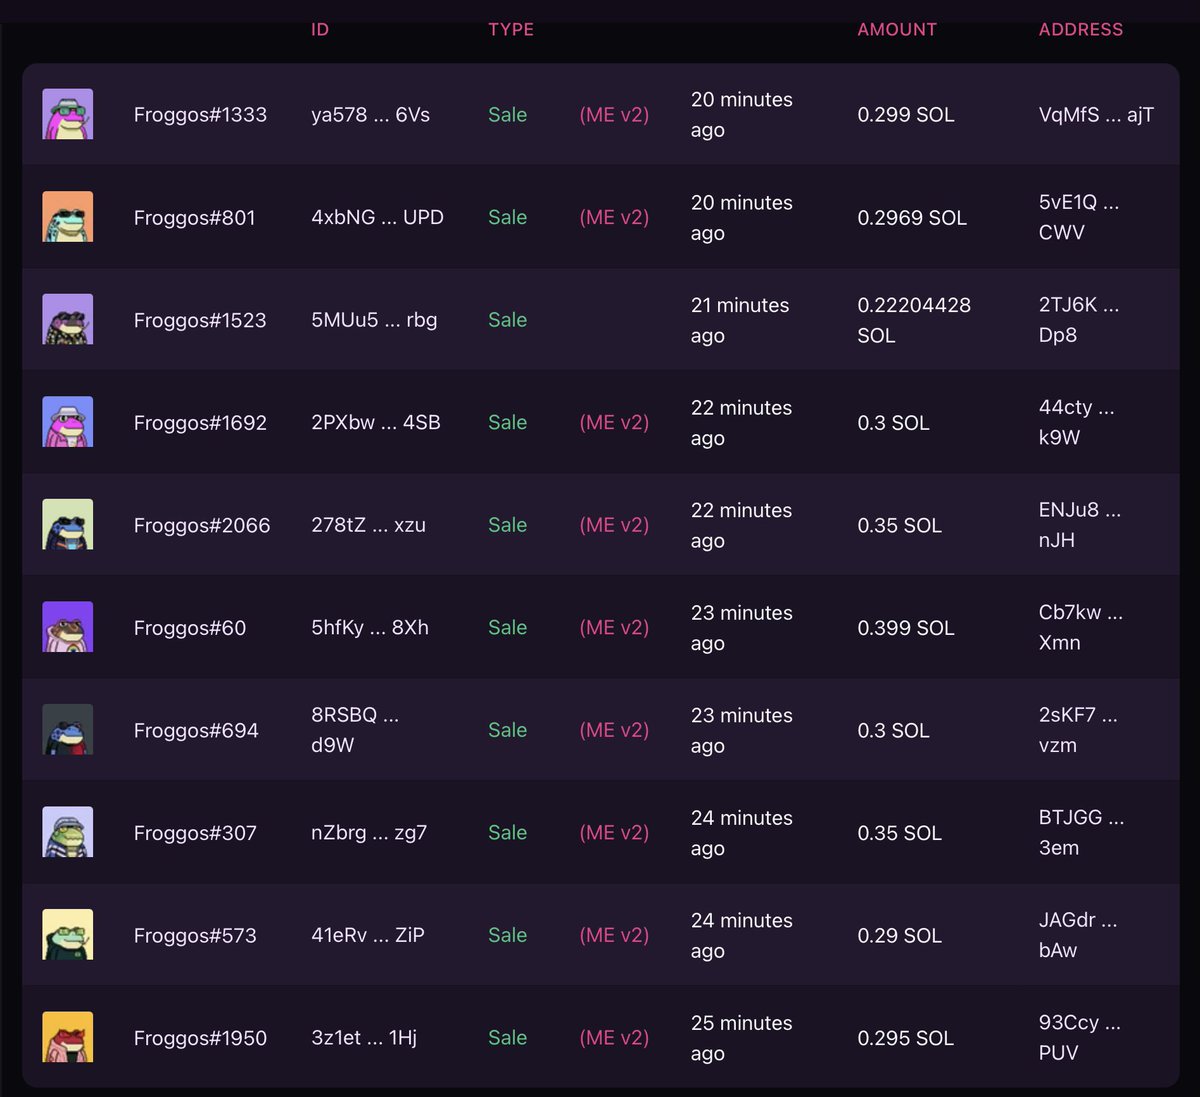The height and width of the screenshot is (1097, 1200).
Task: Click the Froggos#573 name
Action: [x=195, y=935]
